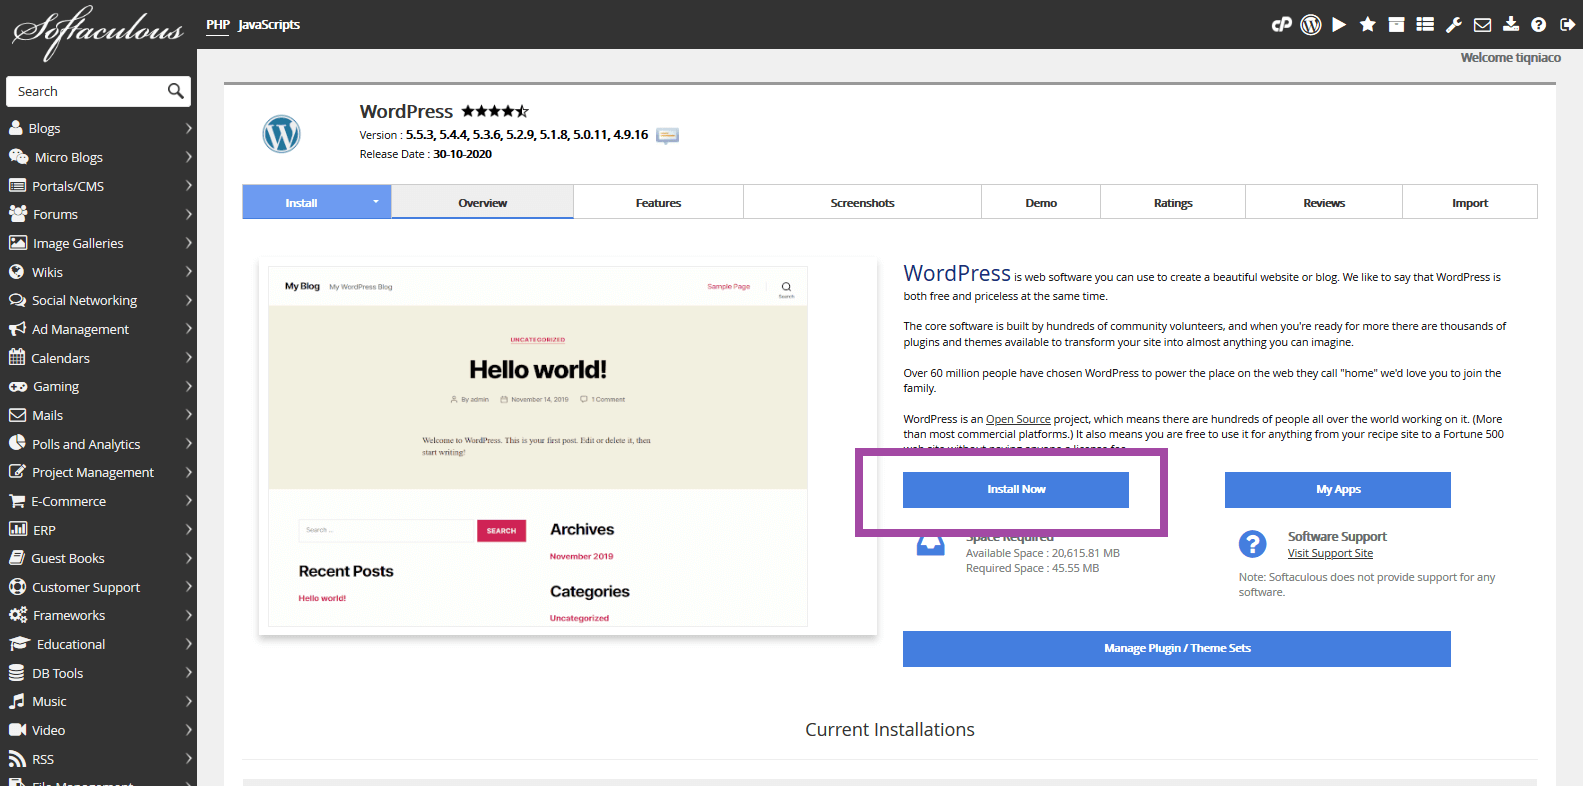Click into the sidebar Search field
Screen dimensions: 1583x786
point(88,91)
